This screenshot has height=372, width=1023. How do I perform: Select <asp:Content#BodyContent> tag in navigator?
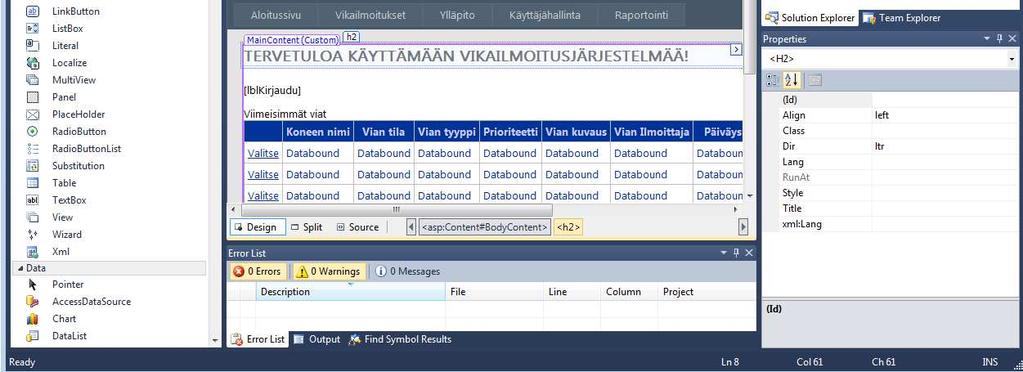(x=485, y=227)
